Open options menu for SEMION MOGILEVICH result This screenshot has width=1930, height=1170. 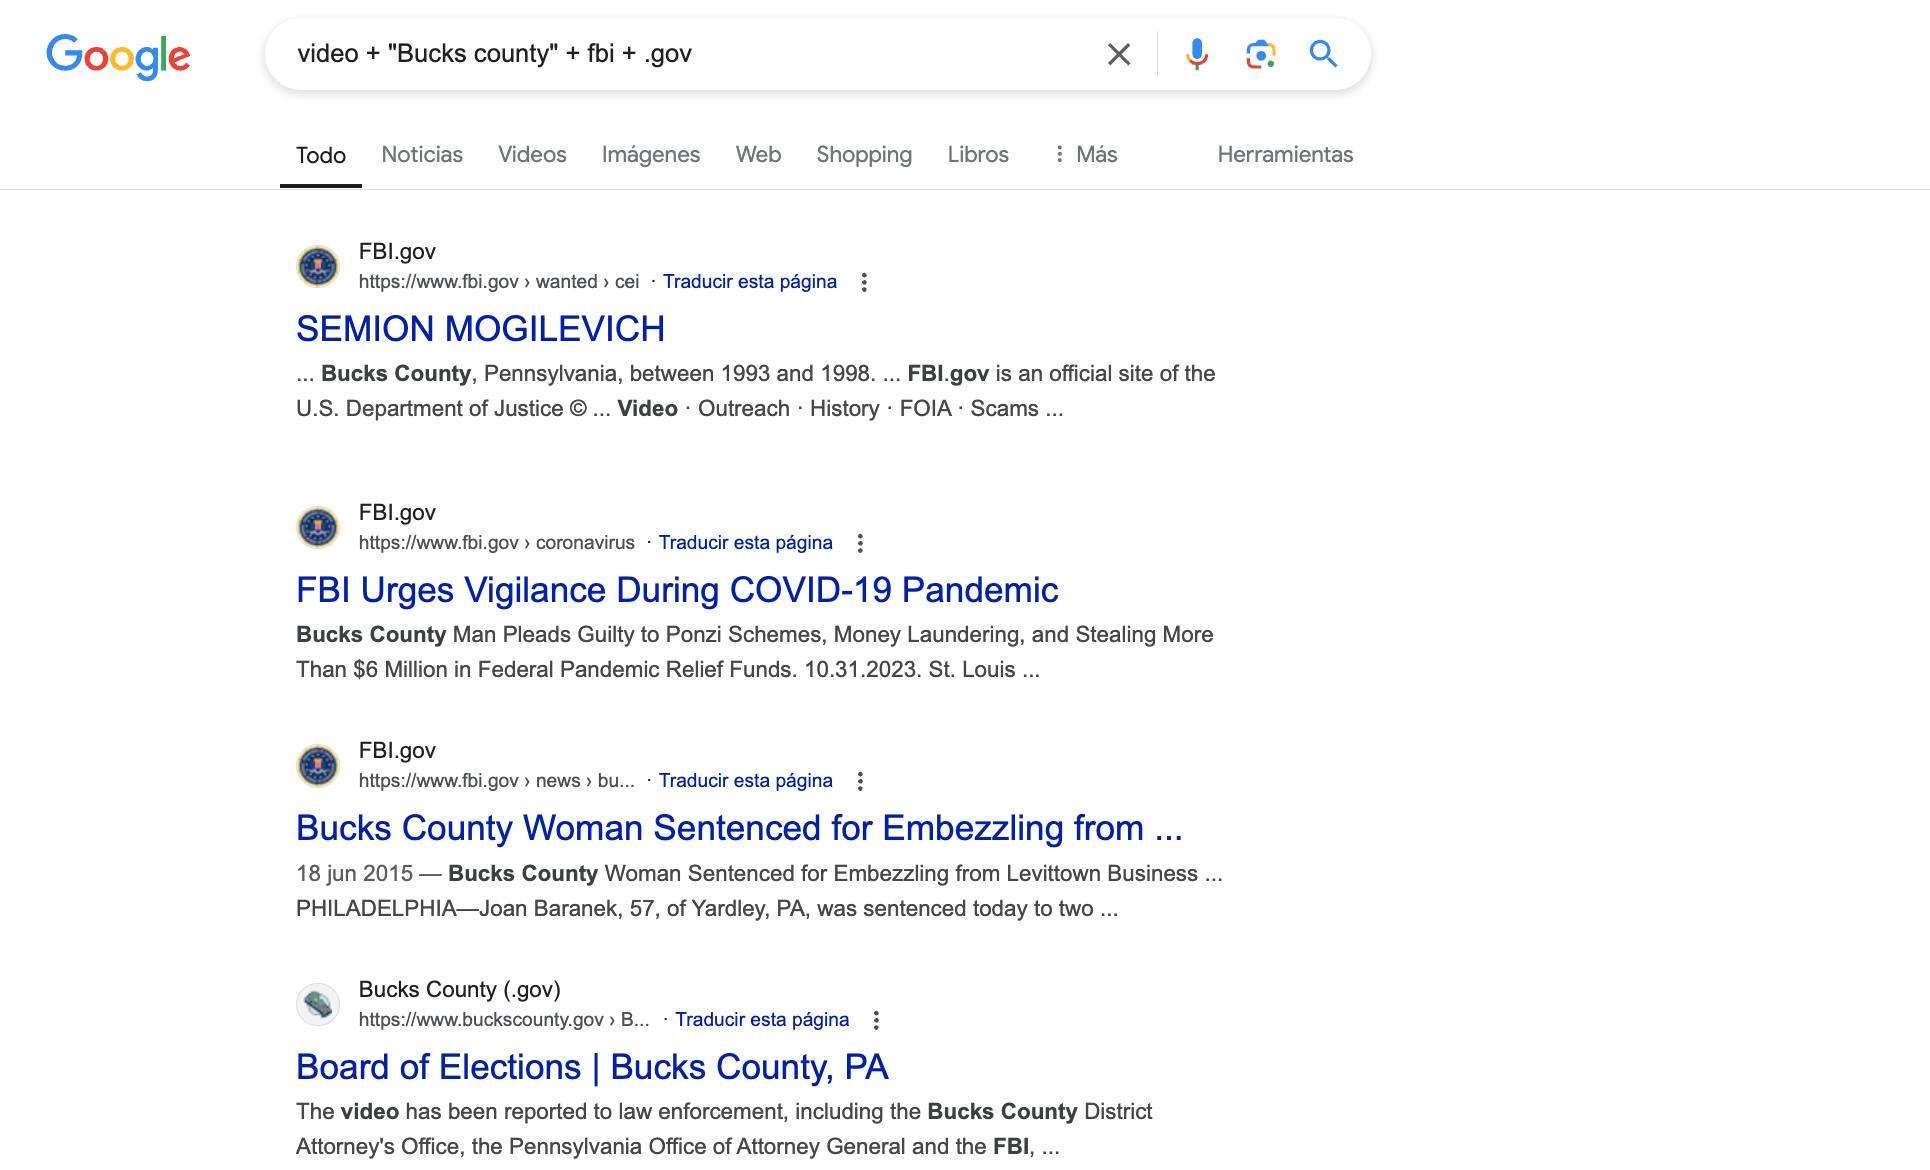(864, 282)
